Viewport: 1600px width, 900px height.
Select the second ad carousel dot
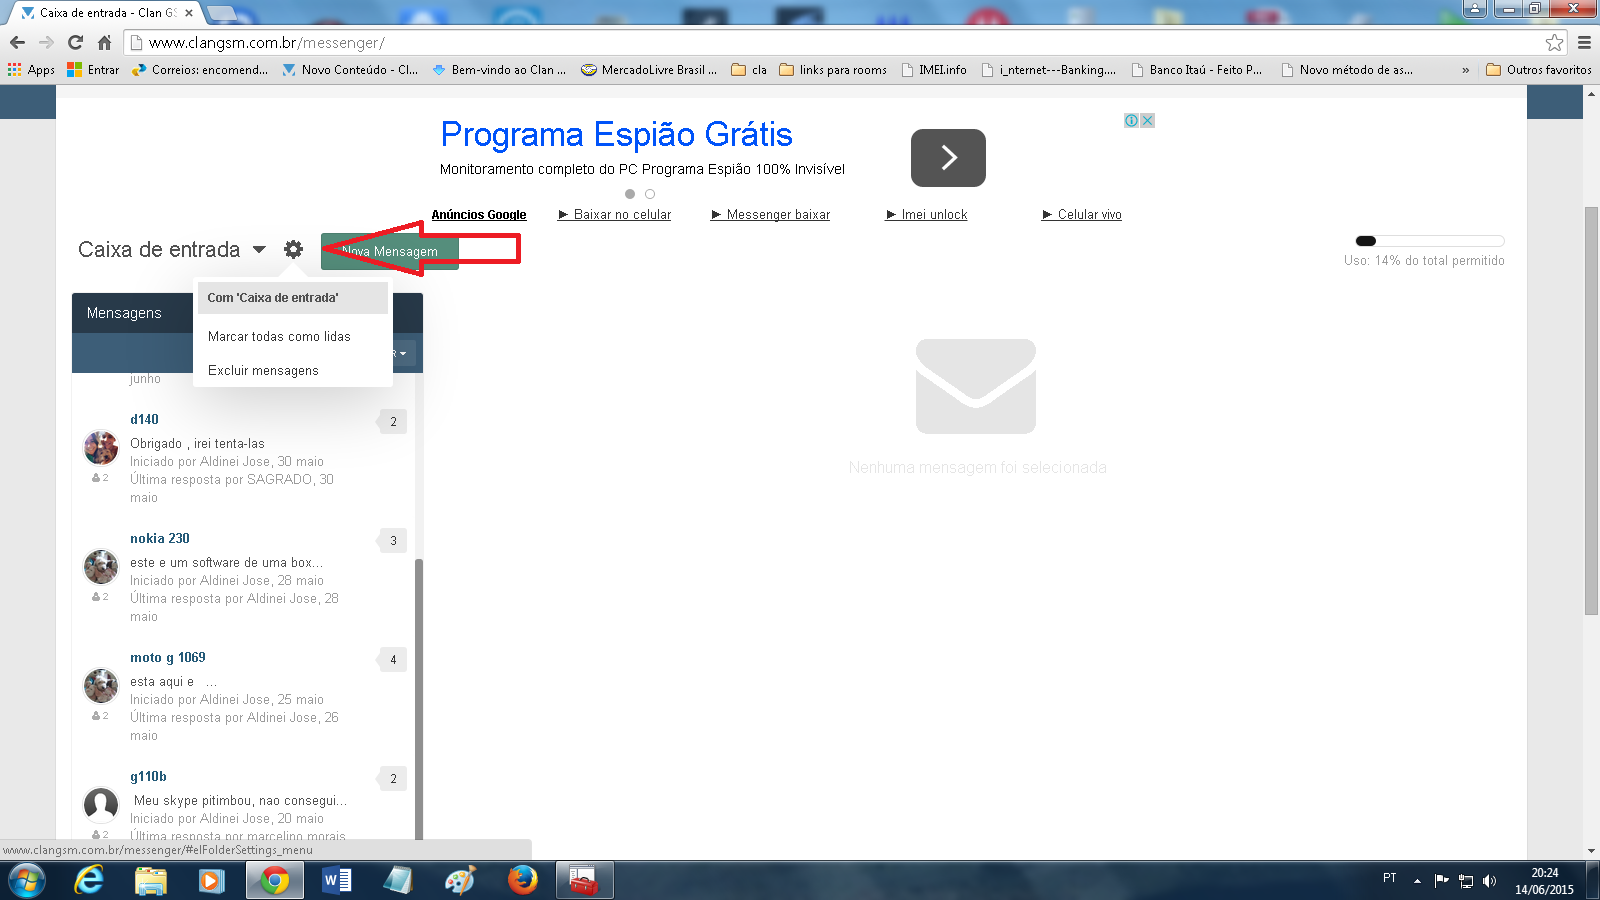point(650,194)
